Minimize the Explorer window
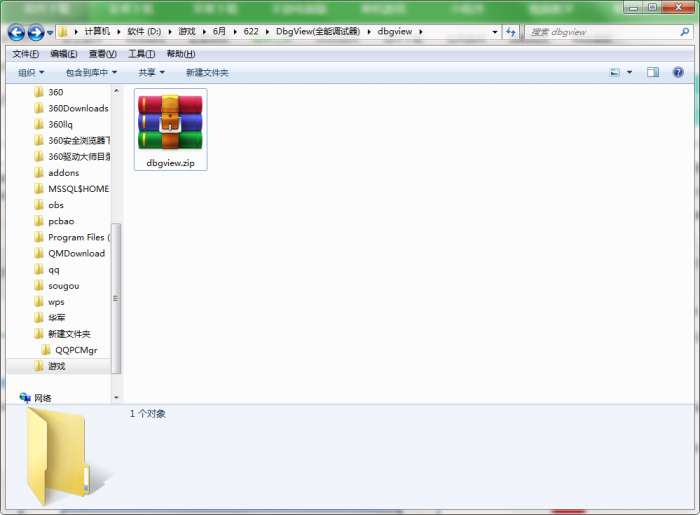 (x=633, y=7)
